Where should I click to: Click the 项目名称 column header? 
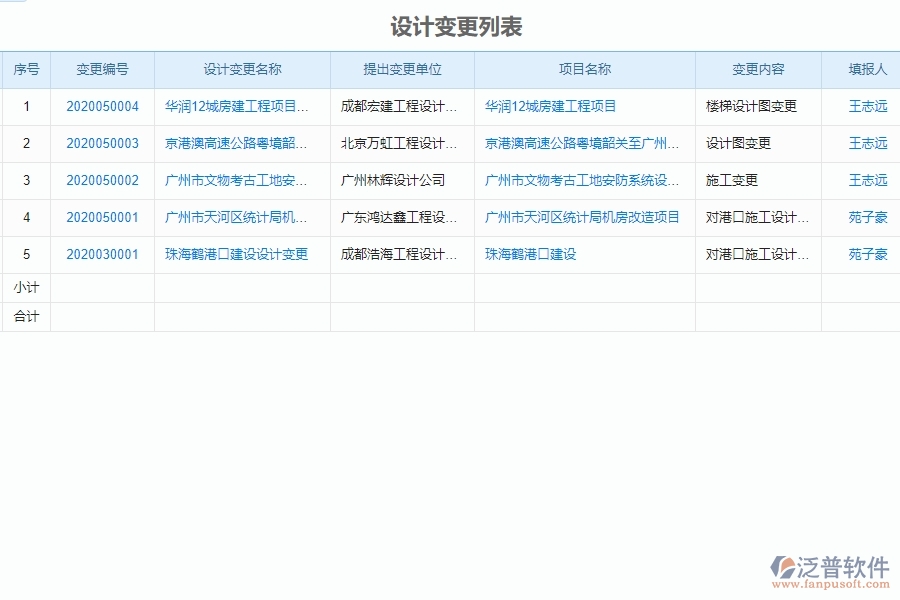pos(584,69)
